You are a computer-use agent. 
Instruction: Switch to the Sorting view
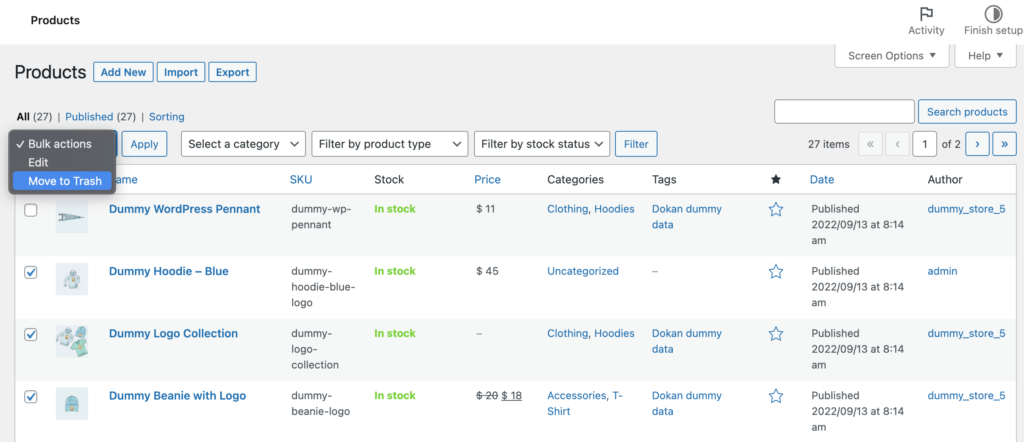167,117
